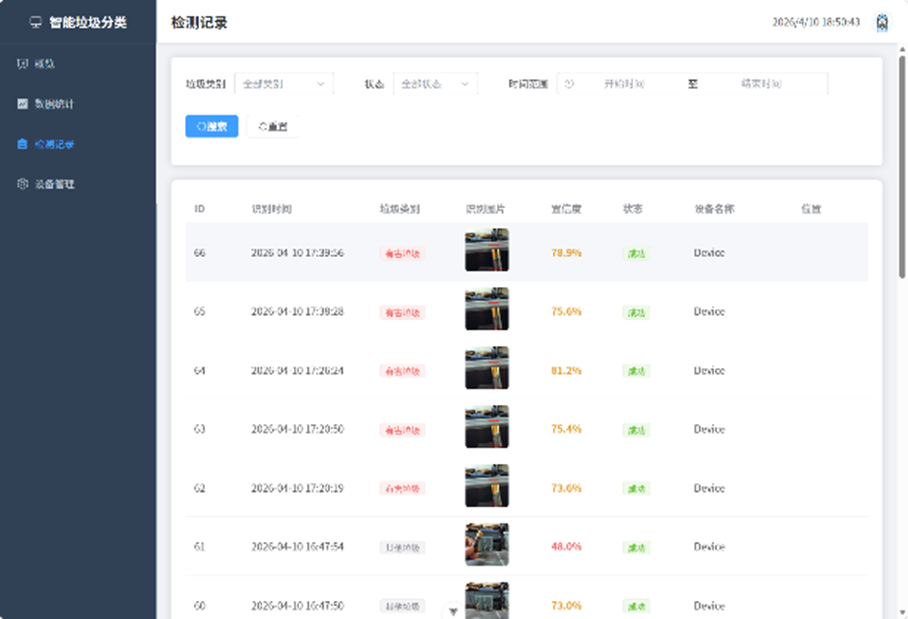Image resolution: width=908 pixels, height=619 pixels.
Task: Expand the garbage category dropdown
Action: (x=284, y=84)
